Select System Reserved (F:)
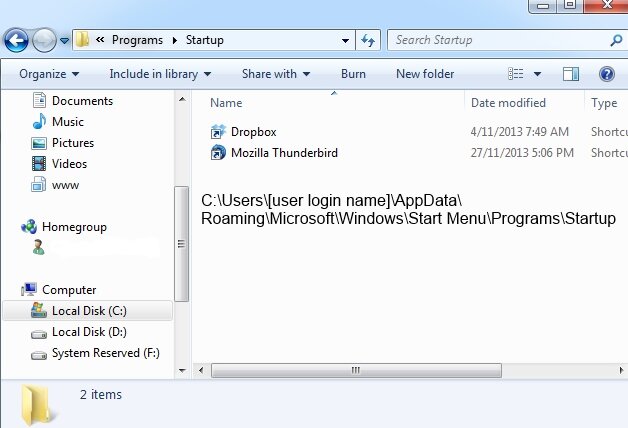 pos(106,353)
